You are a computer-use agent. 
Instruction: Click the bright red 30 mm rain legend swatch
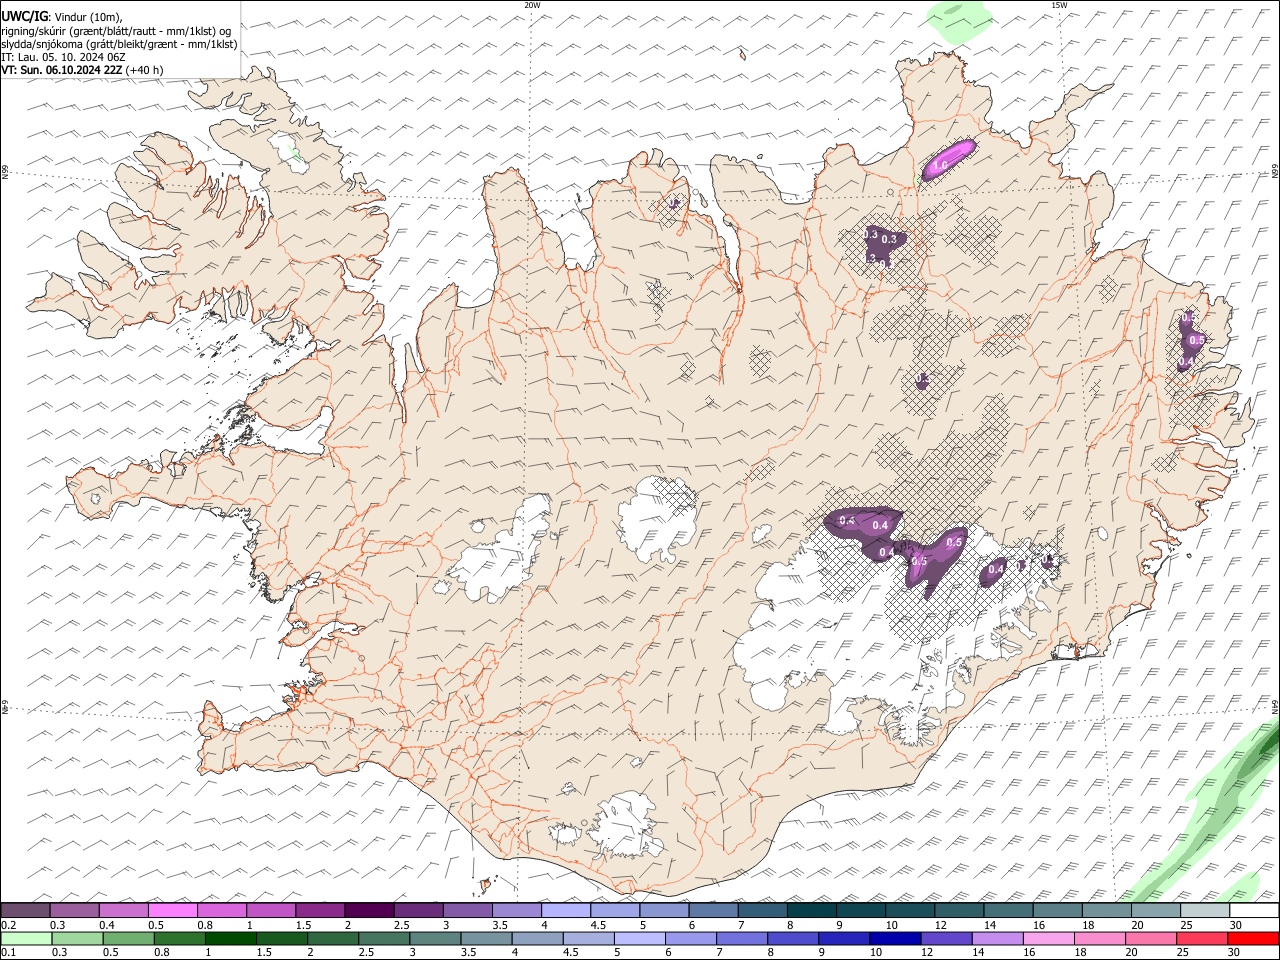pyautogui.click(x=1253, y=938)
